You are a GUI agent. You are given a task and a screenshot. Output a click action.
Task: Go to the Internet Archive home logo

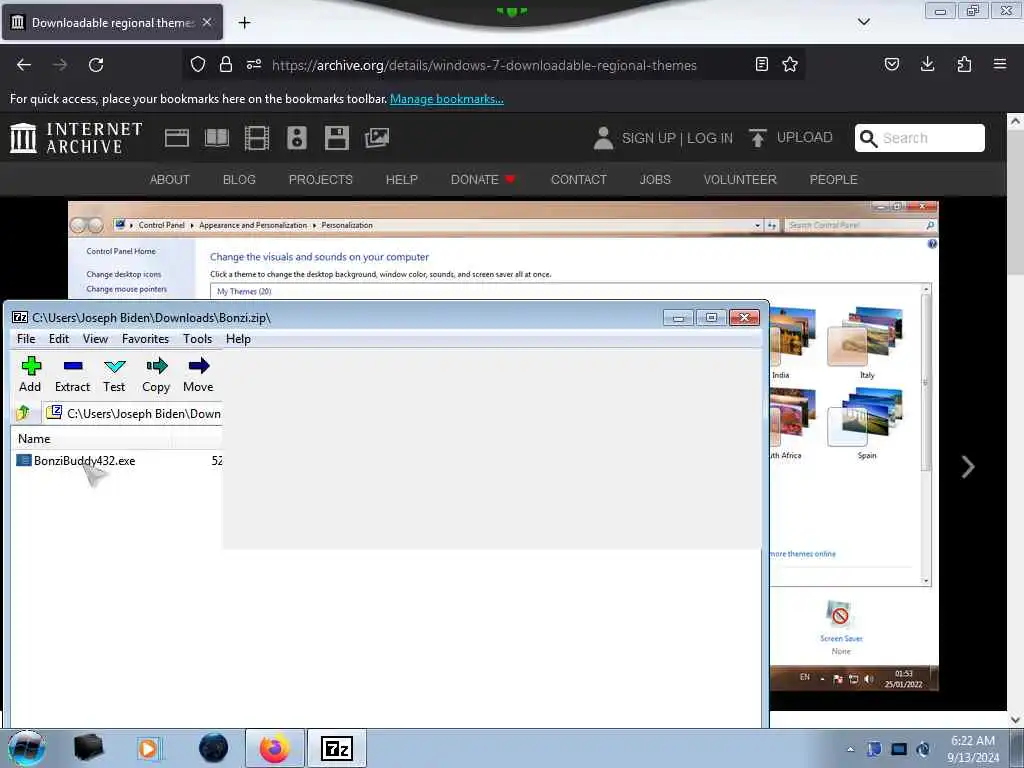coord(76,138)
